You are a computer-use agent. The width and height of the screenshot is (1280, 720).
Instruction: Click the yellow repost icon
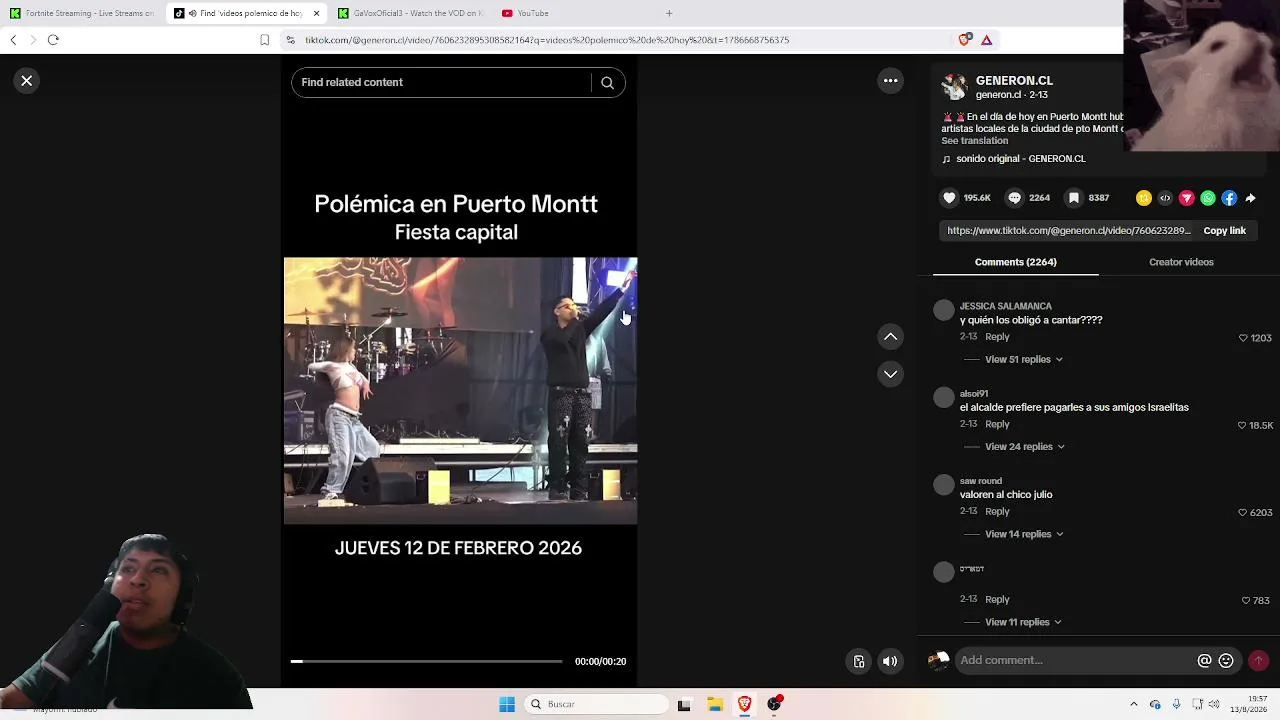coord(1144,198)
